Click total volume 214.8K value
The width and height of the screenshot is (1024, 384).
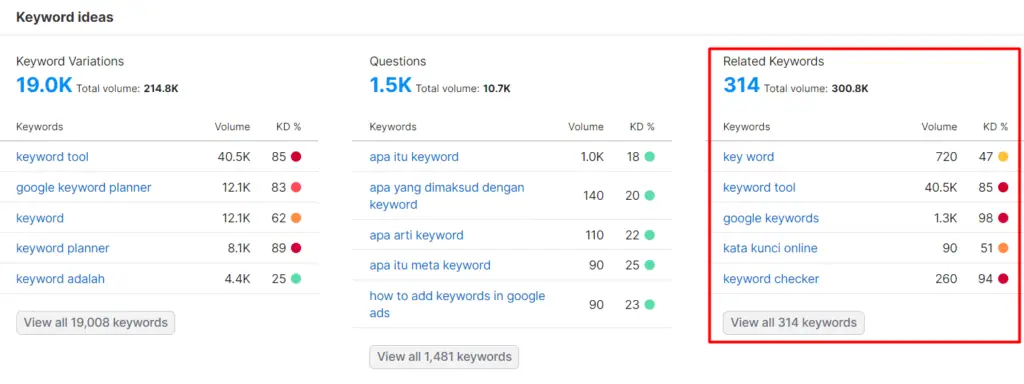(161, 88)
